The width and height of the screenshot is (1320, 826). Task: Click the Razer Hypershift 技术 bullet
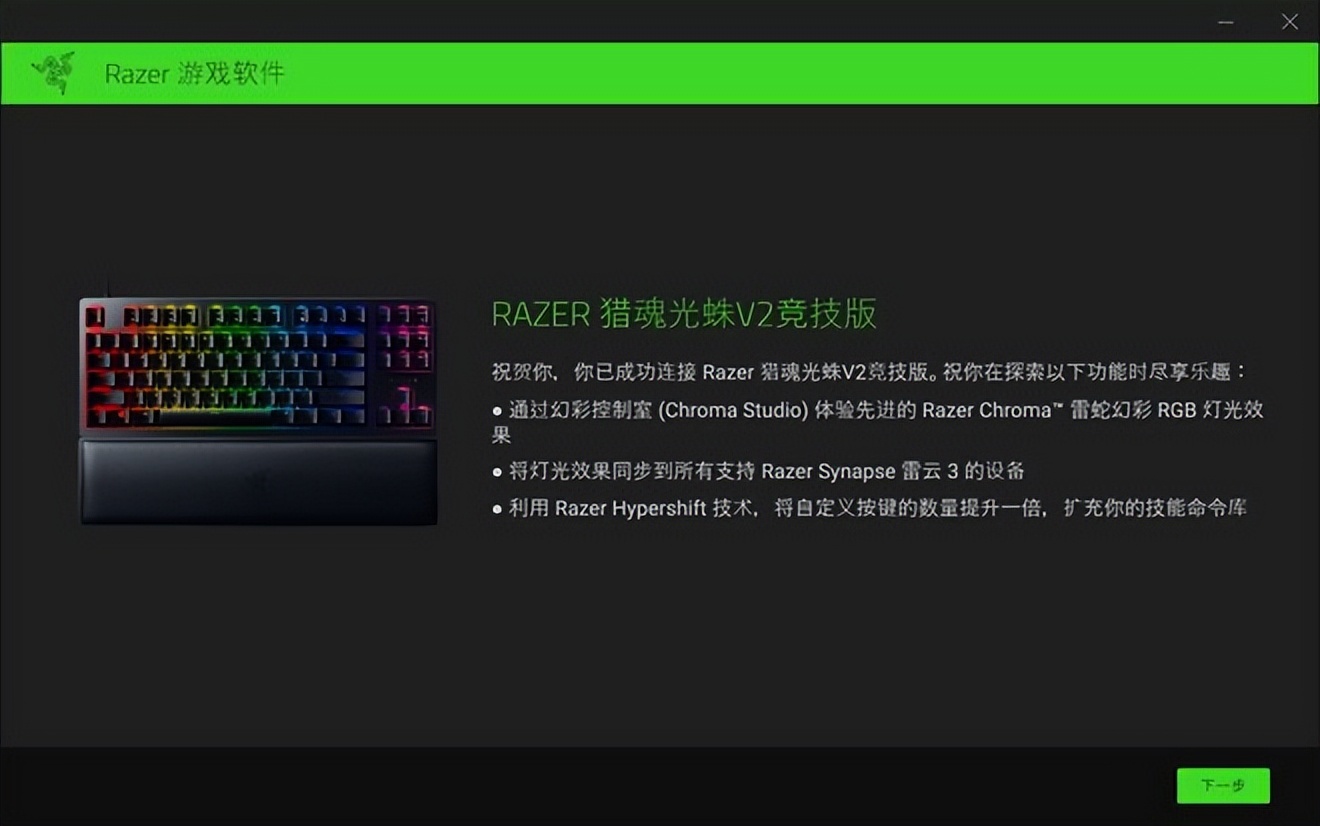[x=870, y=508]
